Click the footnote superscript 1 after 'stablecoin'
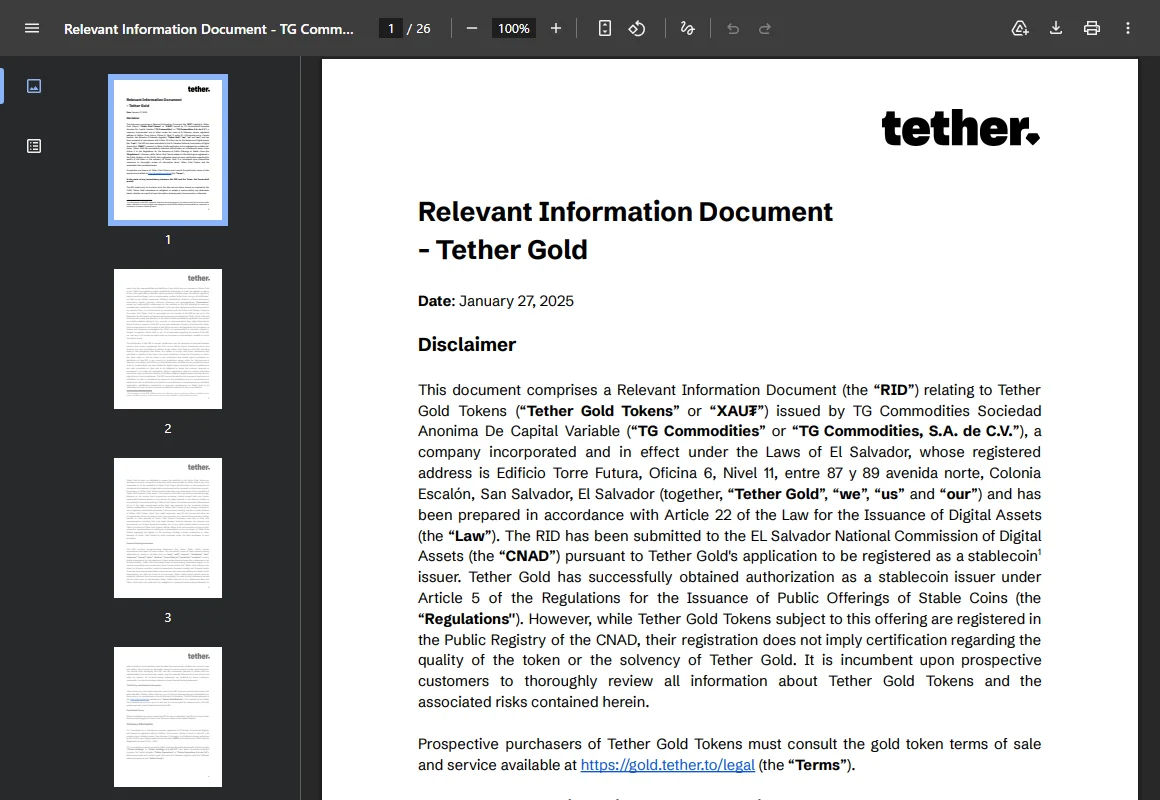 coord(1039,552)
